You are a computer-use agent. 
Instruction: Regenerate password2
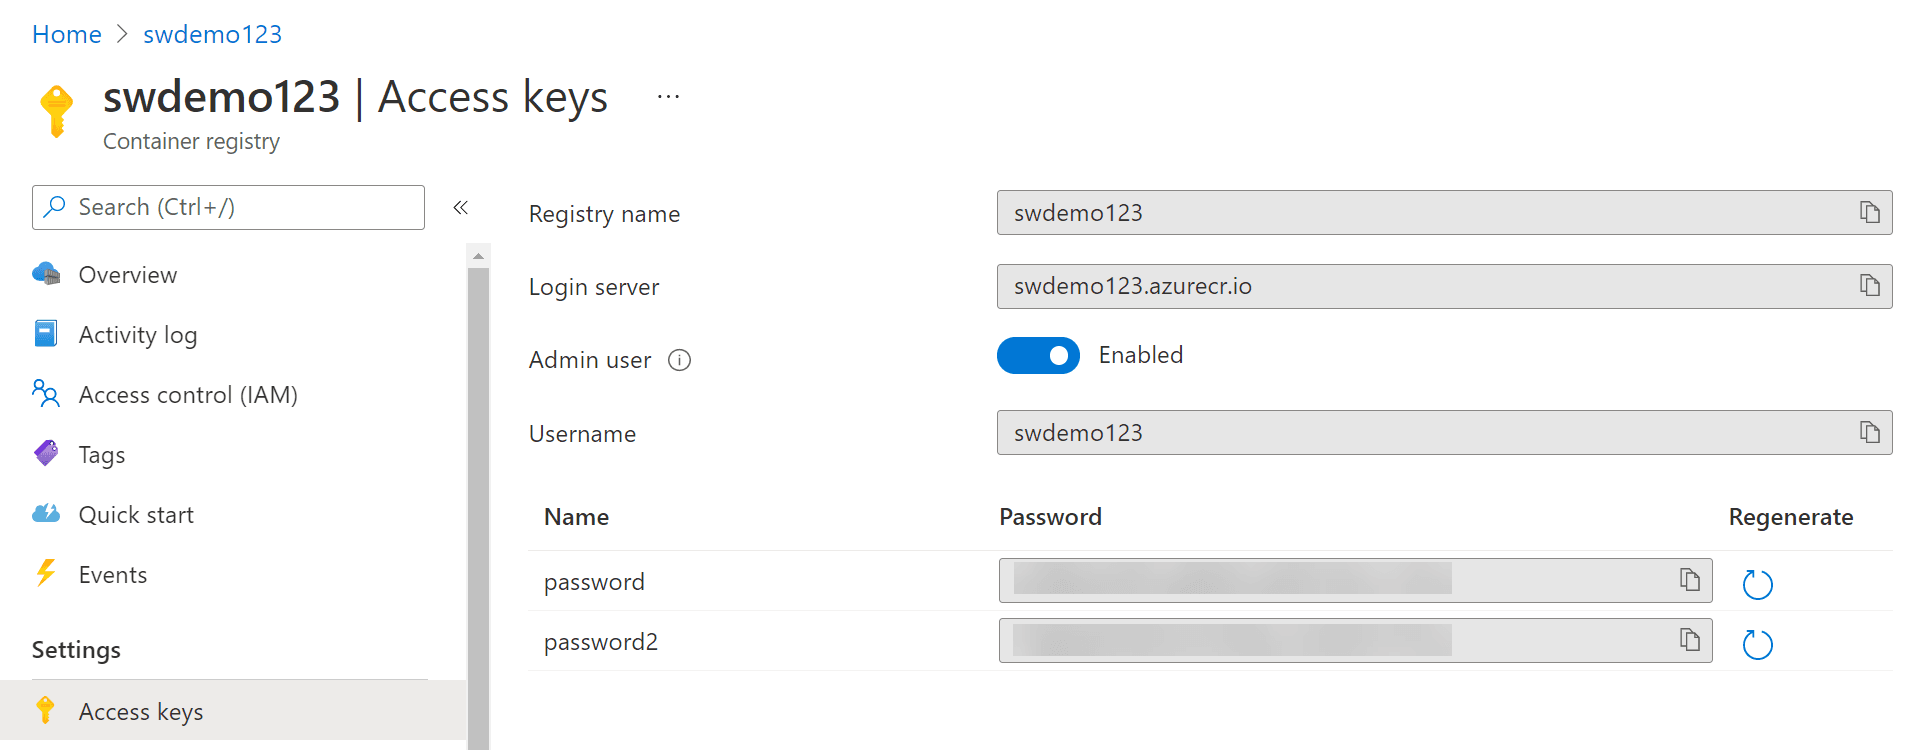tap(1757, 644)
